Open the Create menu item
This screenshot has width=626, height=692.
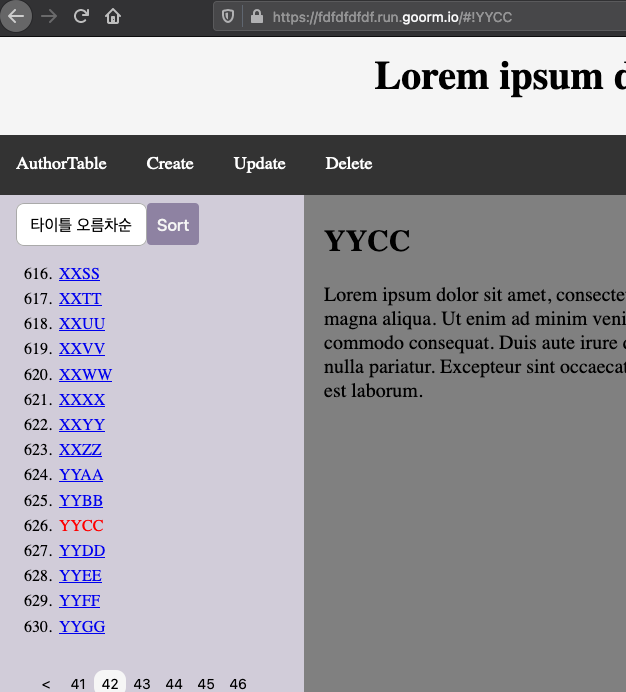tap(170, 163)
